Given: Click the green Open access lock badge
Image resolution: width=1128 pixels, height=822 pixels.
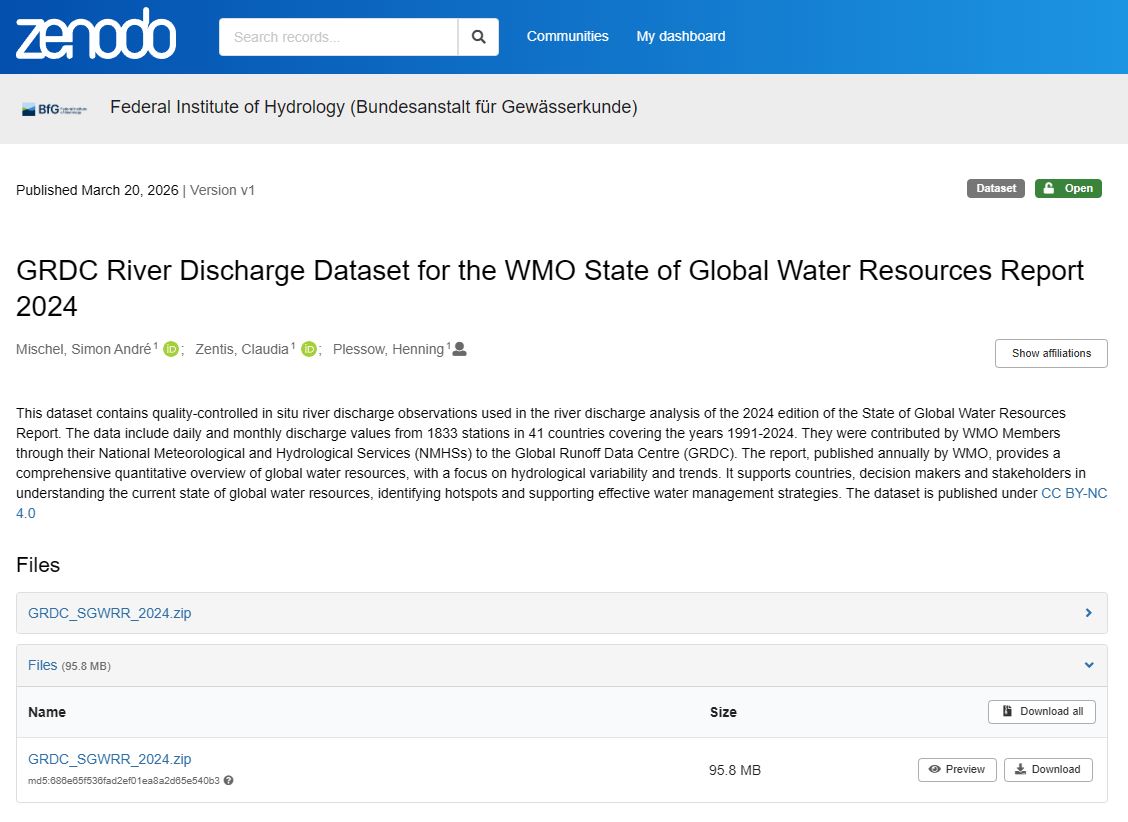Looking at the screenshot, I should pos(1068,188).
